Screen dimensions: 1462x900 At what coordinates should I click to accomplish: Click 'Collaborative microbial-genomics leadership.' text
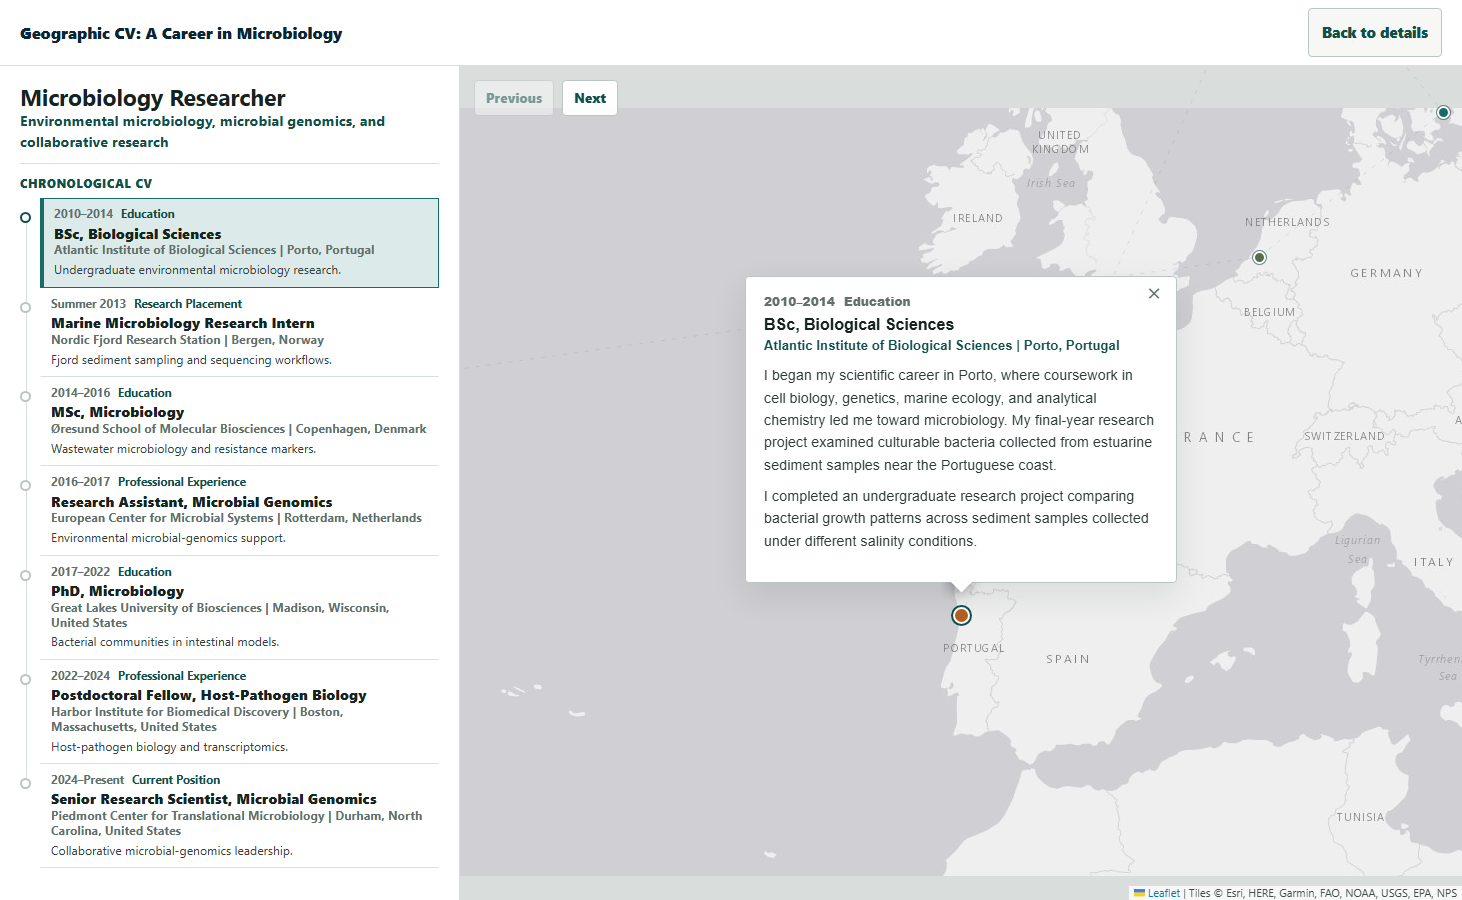pyautogui.click(x=172, y=851)
